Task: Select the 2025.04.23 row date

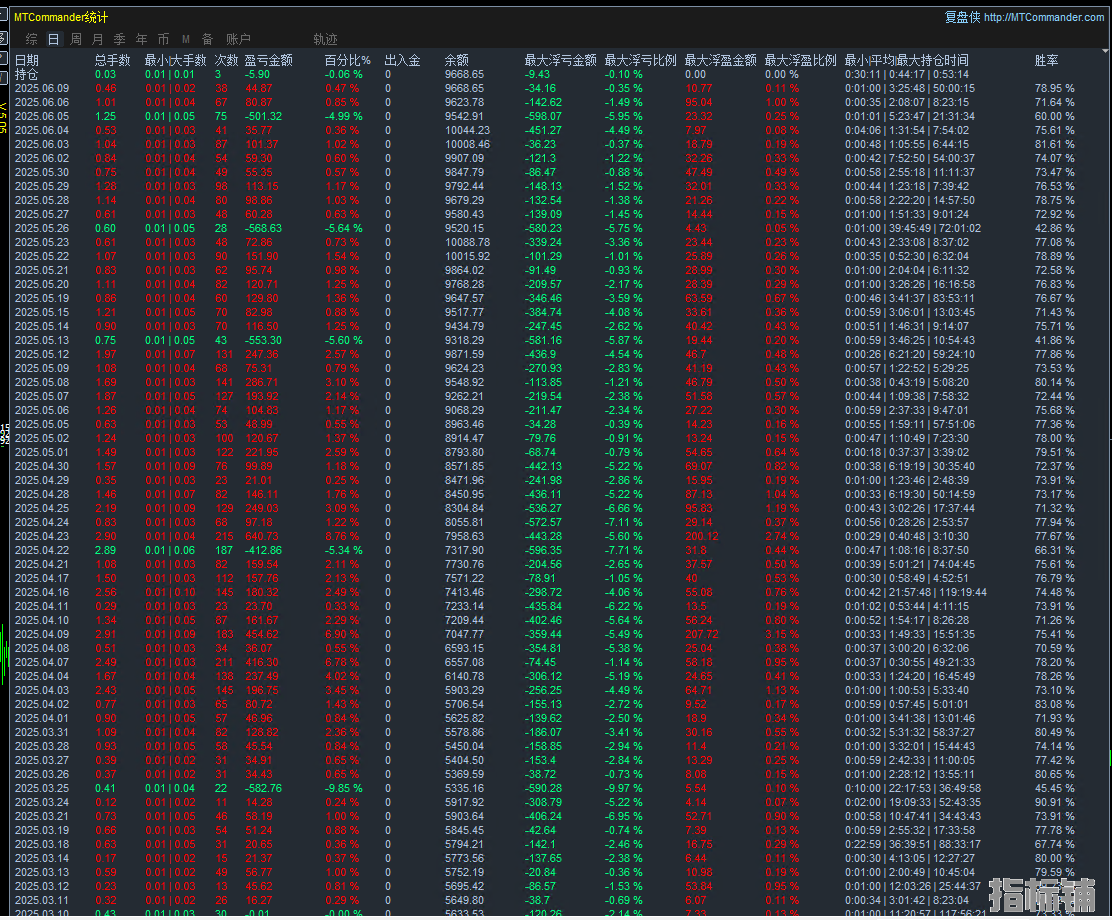Action: (42, 536)
